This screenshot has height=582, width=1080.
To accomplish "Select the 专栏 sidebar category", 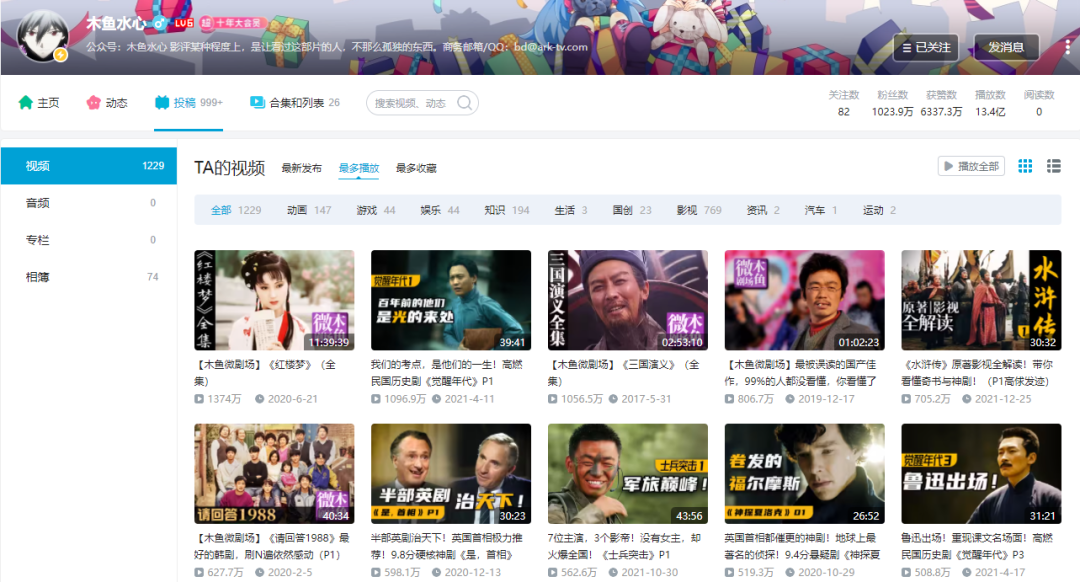I will coord(89,240).
